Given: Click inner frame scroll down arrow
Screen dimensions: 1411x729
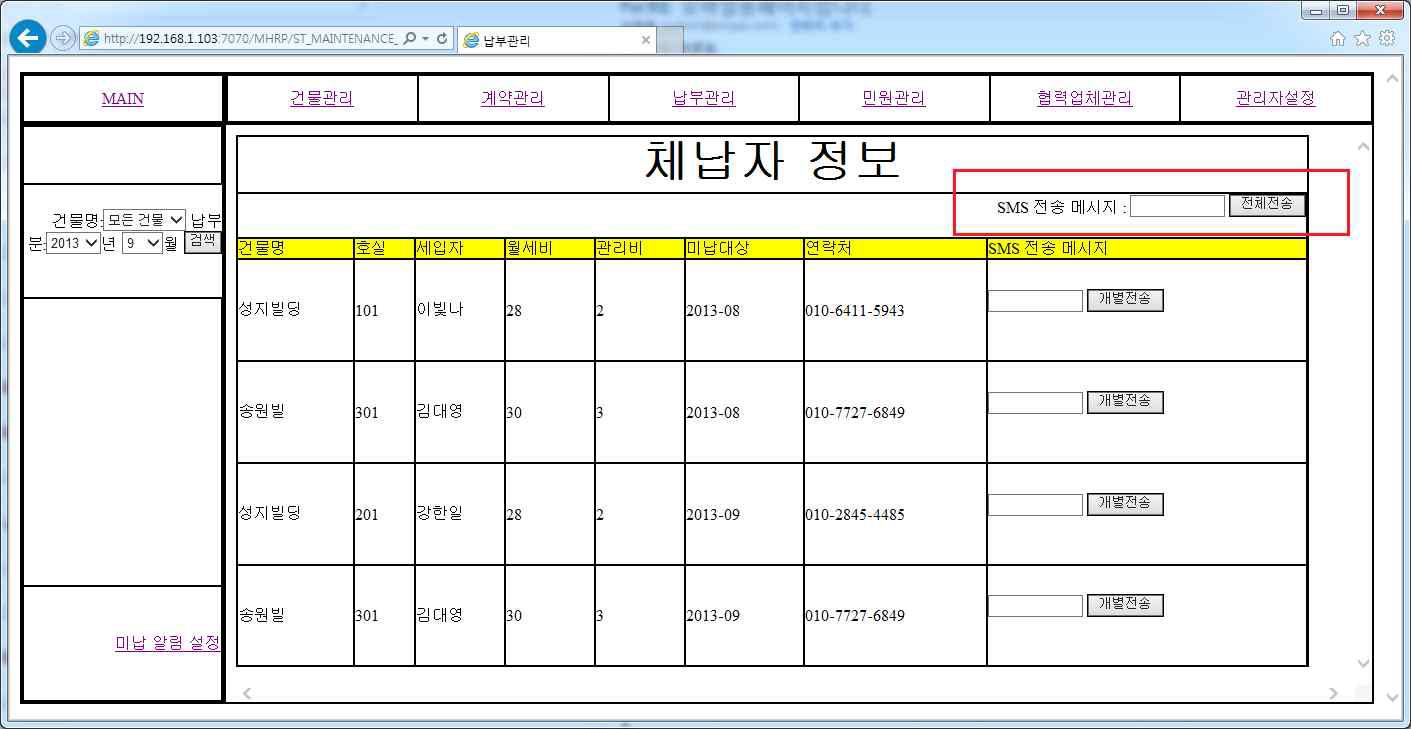Looking at the screenshot, I should pyautogui.click(x=1362, y=664).
